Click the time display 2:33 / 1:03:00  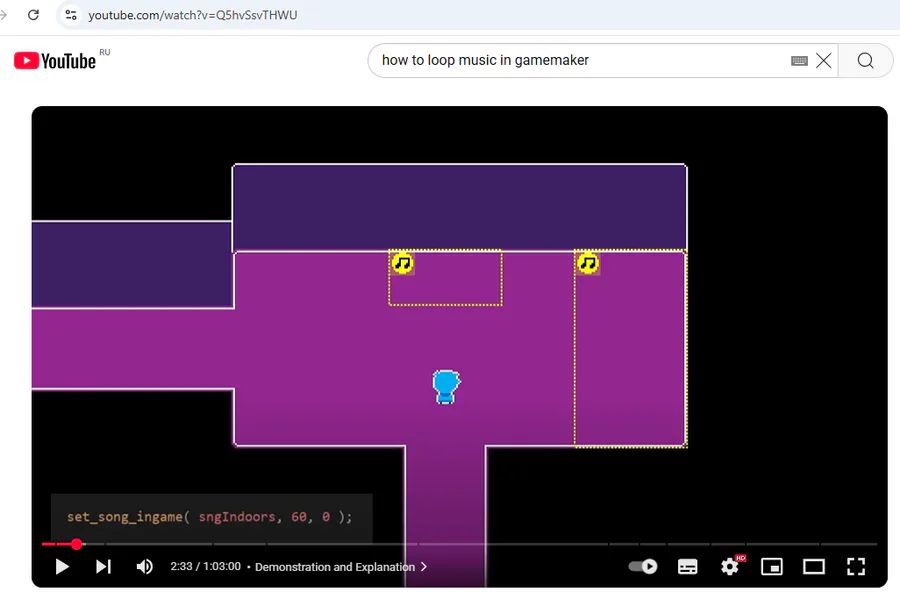pos(205,566)
